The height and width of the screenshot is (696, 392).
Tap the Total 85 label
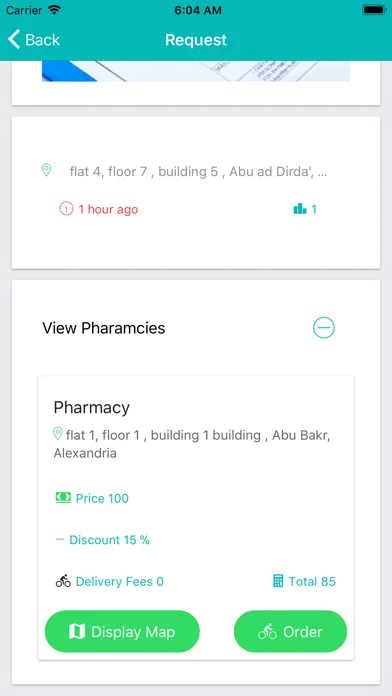[312, 581]
